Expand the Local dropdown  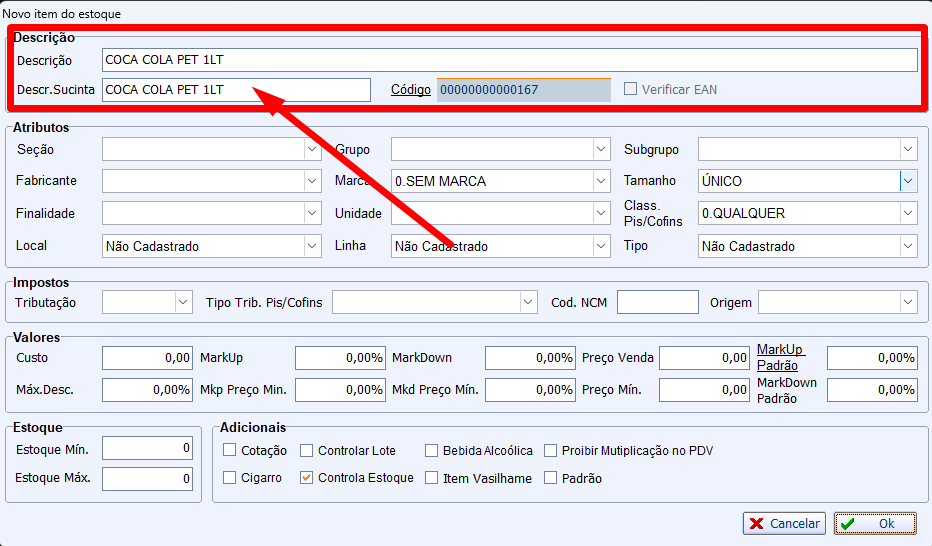[312, 246]
